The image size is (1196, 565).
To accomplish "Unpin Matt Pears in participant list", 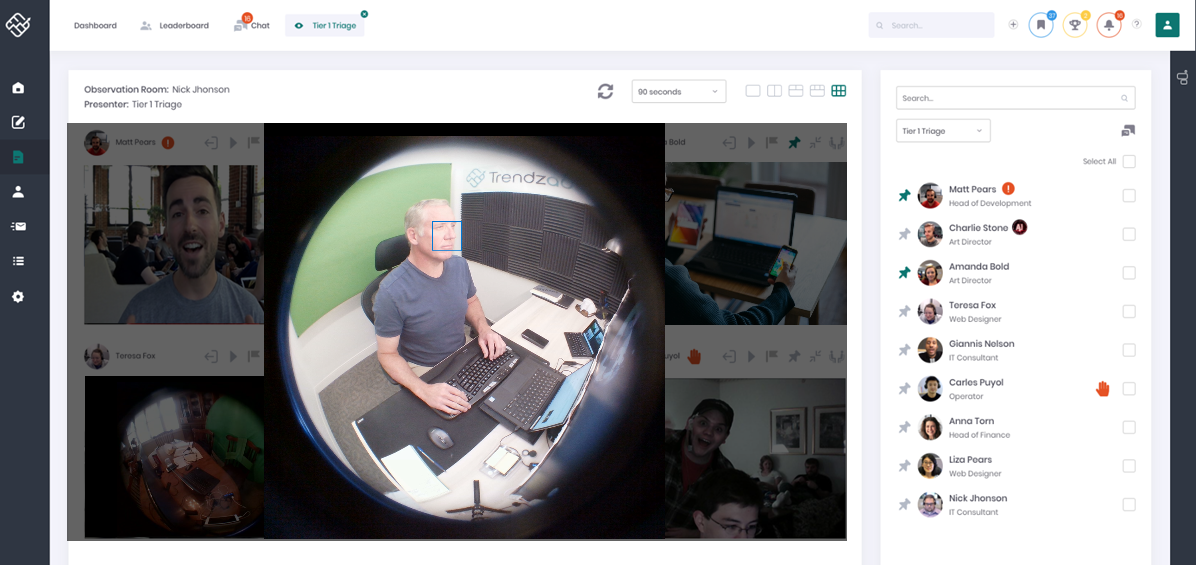I will pyautogui.click(x=904, y=196).
